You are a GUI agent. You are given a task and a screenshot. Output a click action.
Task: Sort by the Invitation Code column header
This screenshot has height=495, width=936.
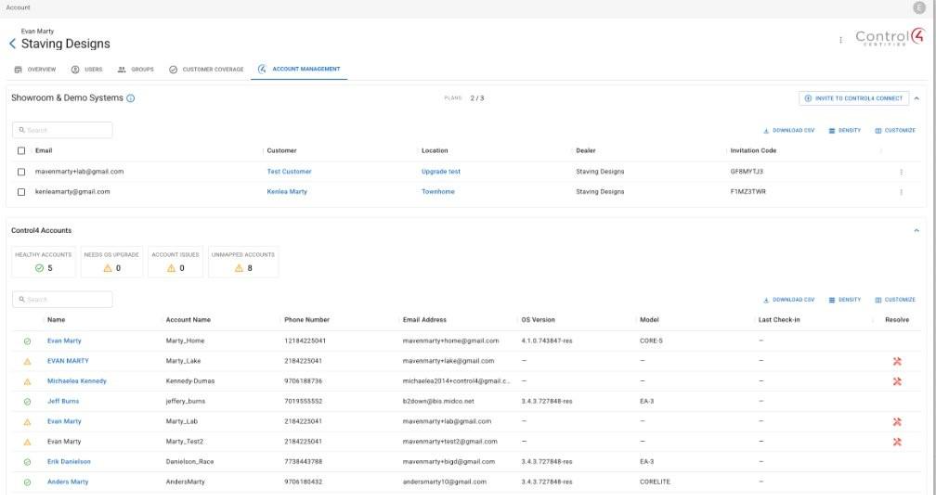tap(753, 151)
